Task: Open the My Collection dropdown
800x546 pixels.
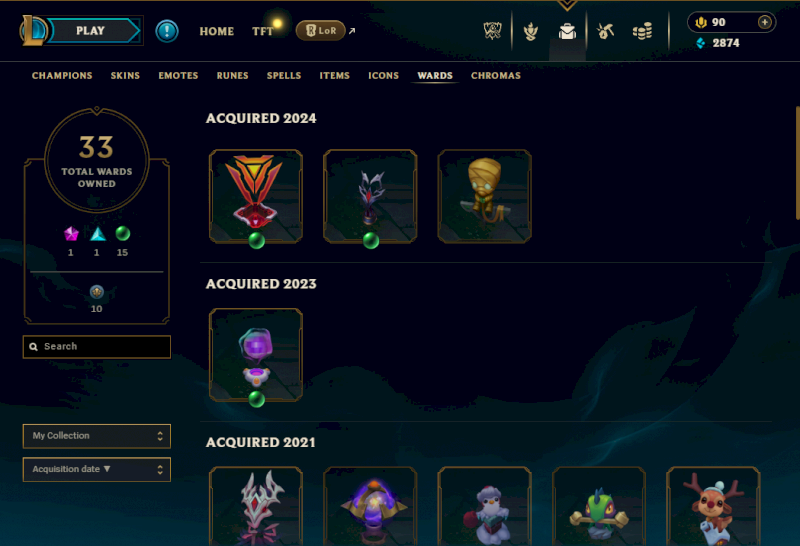Action: 97,436
